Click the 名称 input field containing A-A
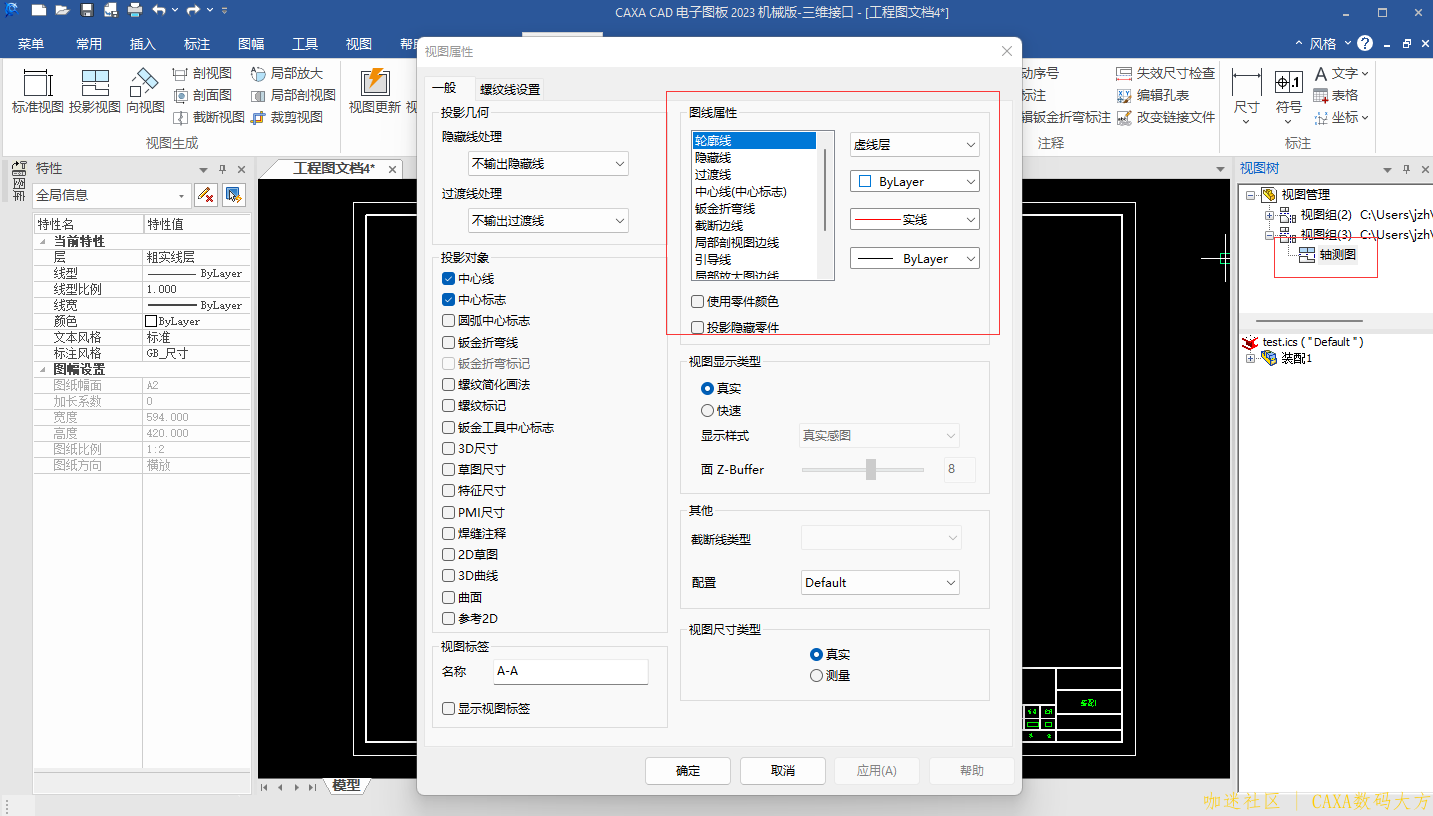The height and width of the screenshot is (816, 1433). click(x=570, y=672)
